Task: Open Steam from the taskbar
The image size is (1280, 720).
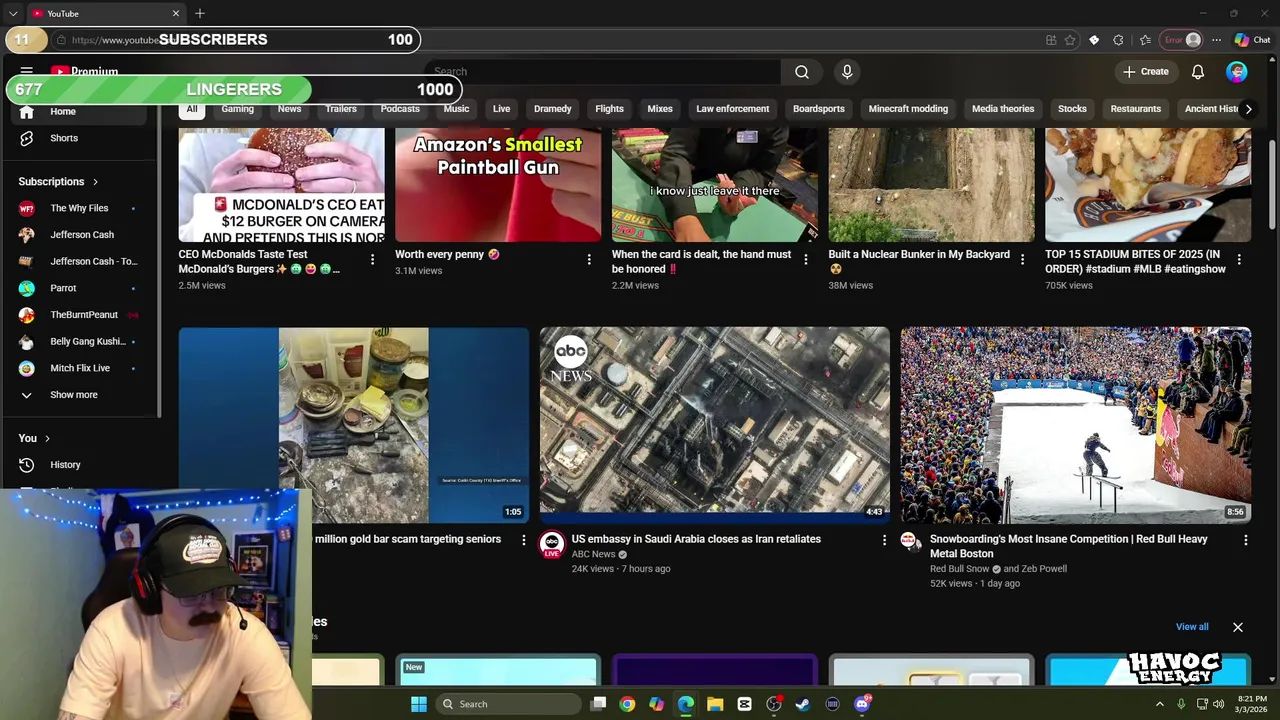Action: 803,704
